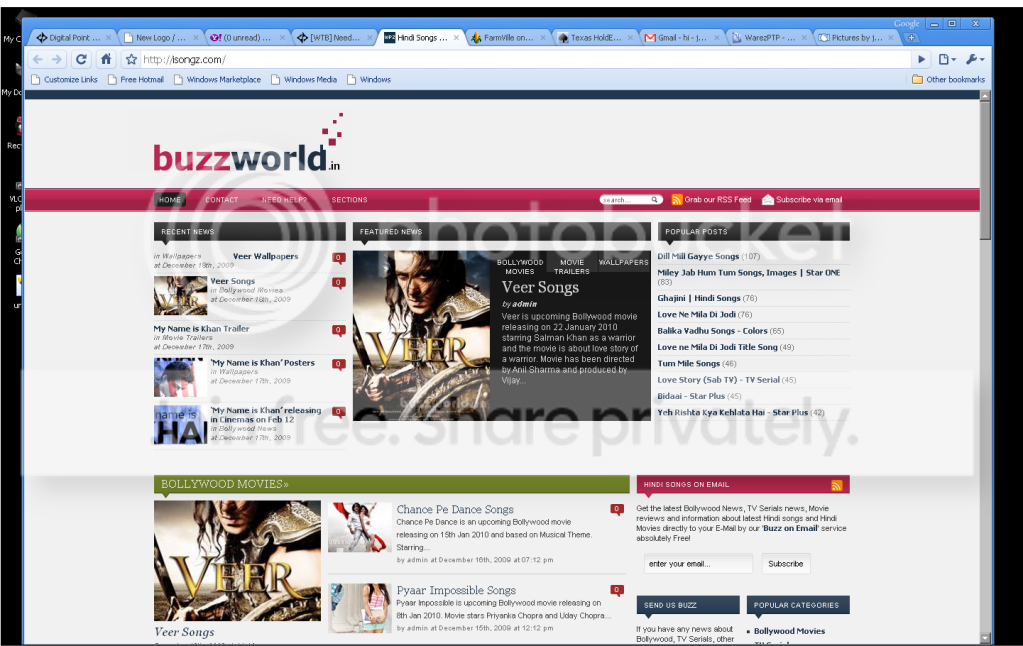Click the Chance Pe Dance thumbnail
1023x646 pixels.
pos(360,527)
